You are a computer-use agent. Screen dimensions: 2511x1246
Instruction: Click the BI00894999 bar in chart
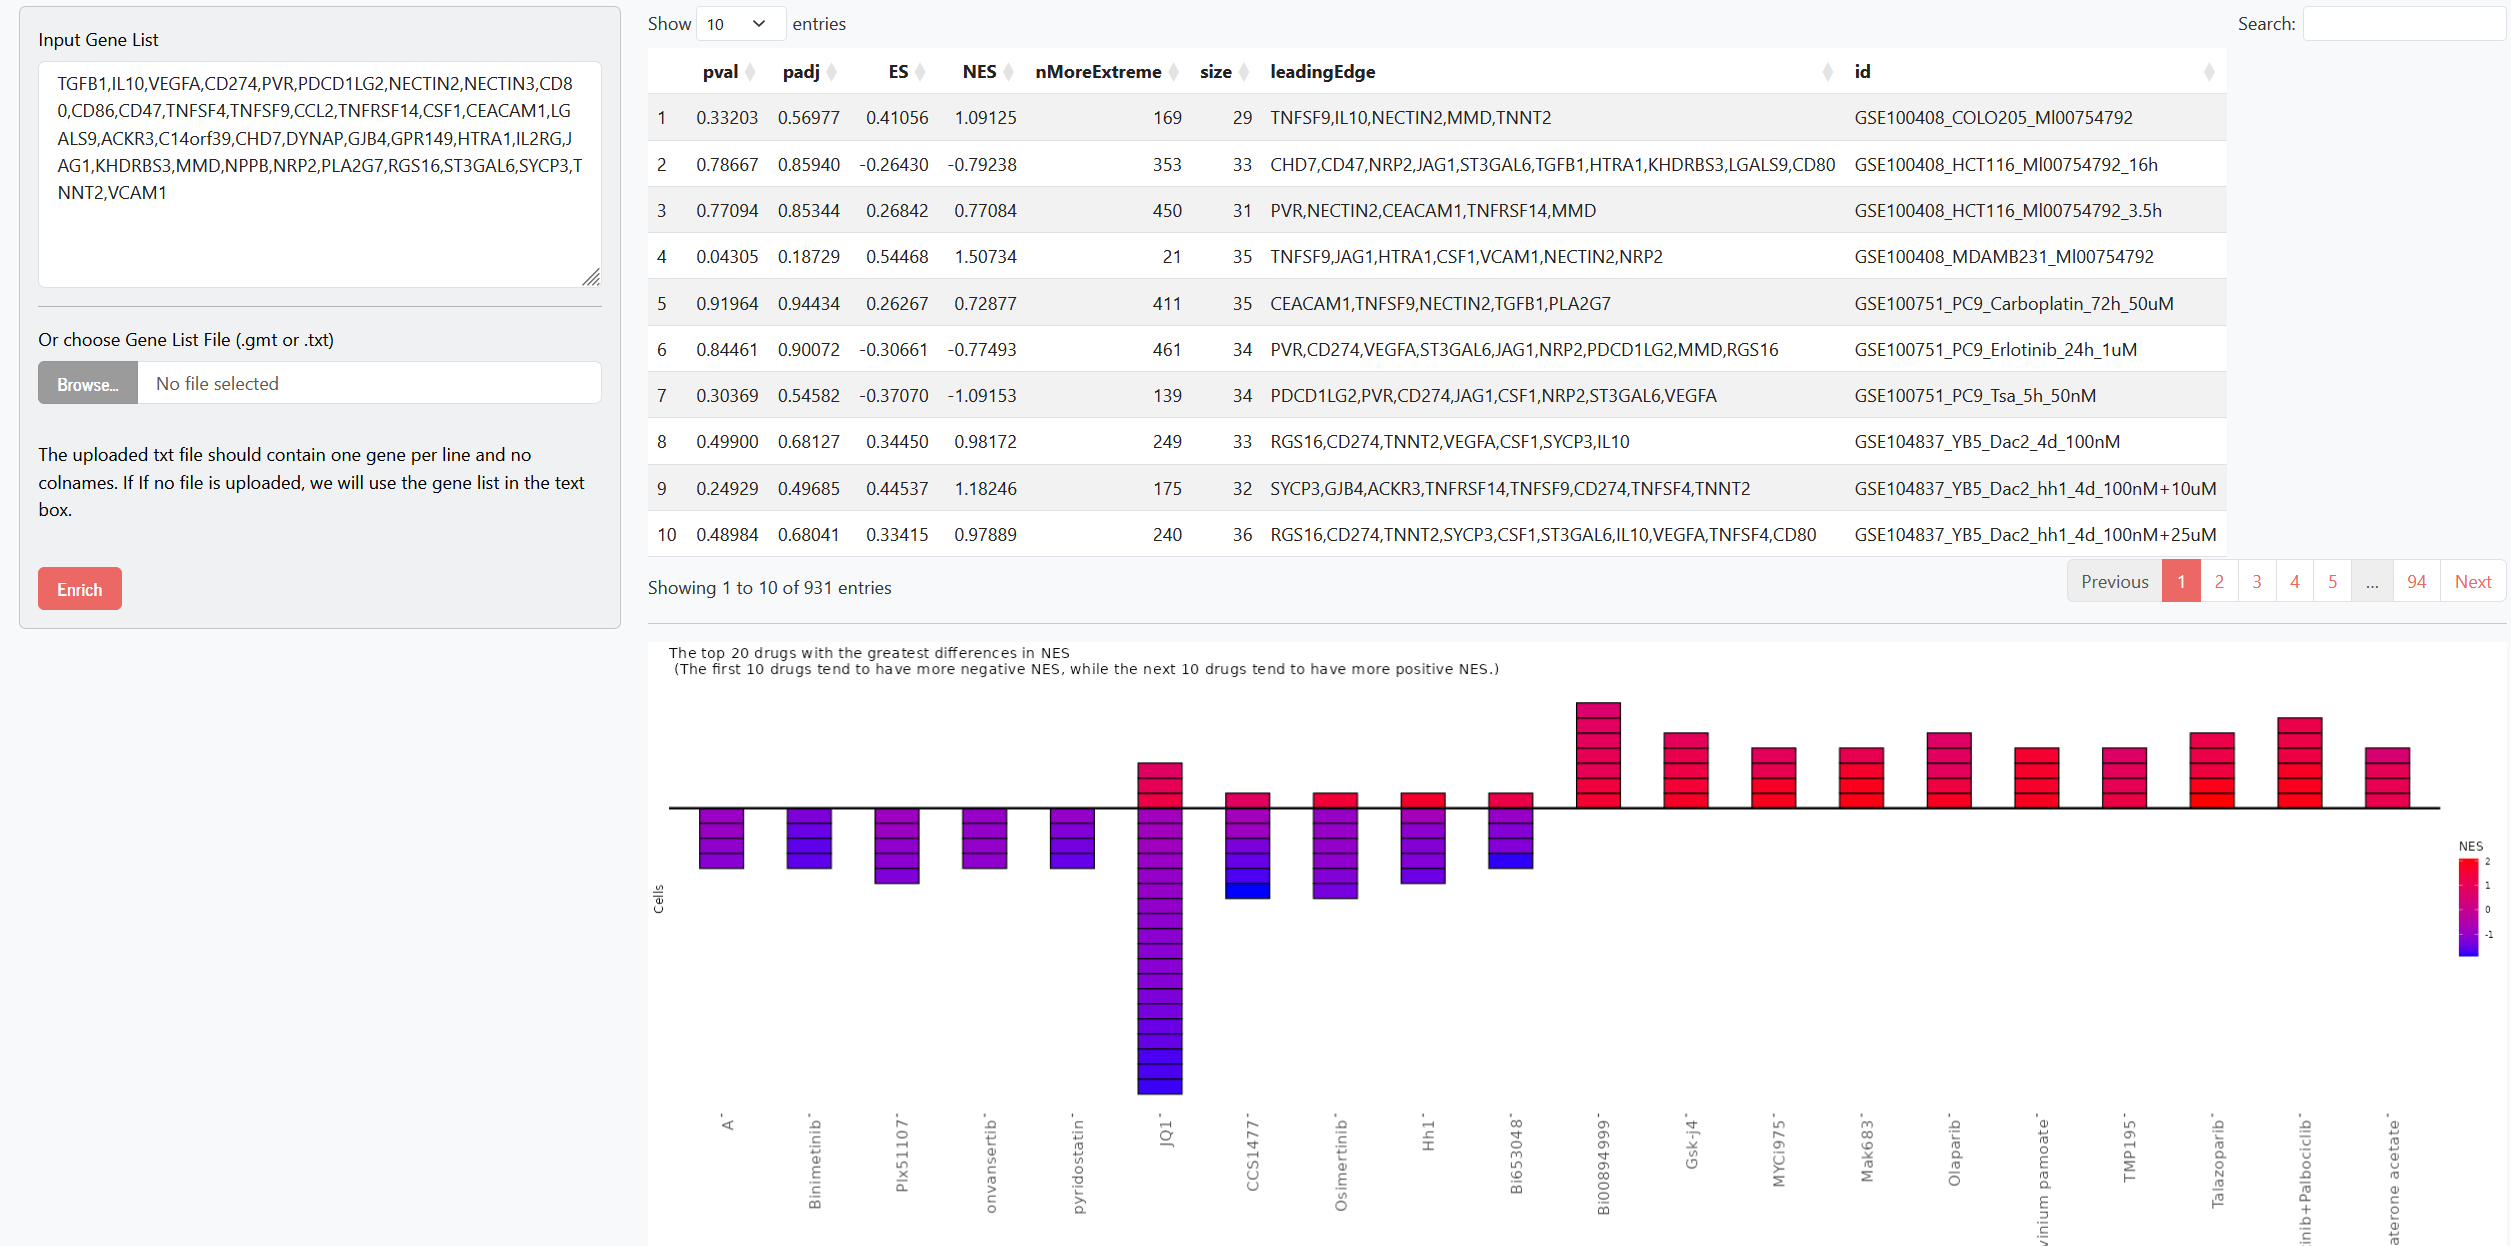tap(1598, 755)
